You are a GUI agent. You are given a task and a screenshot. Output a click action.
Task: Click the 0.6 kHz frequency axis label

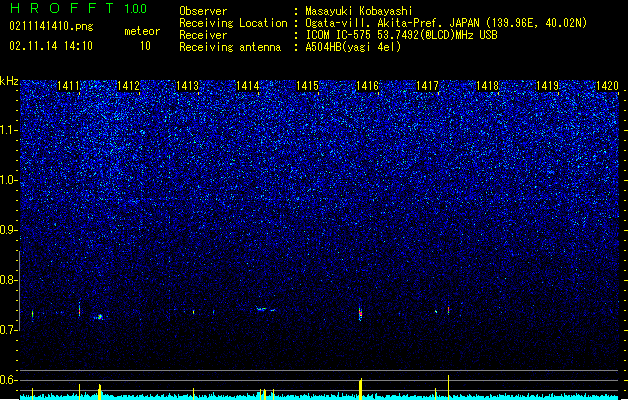pyautogui.click(x=8, y=380)
